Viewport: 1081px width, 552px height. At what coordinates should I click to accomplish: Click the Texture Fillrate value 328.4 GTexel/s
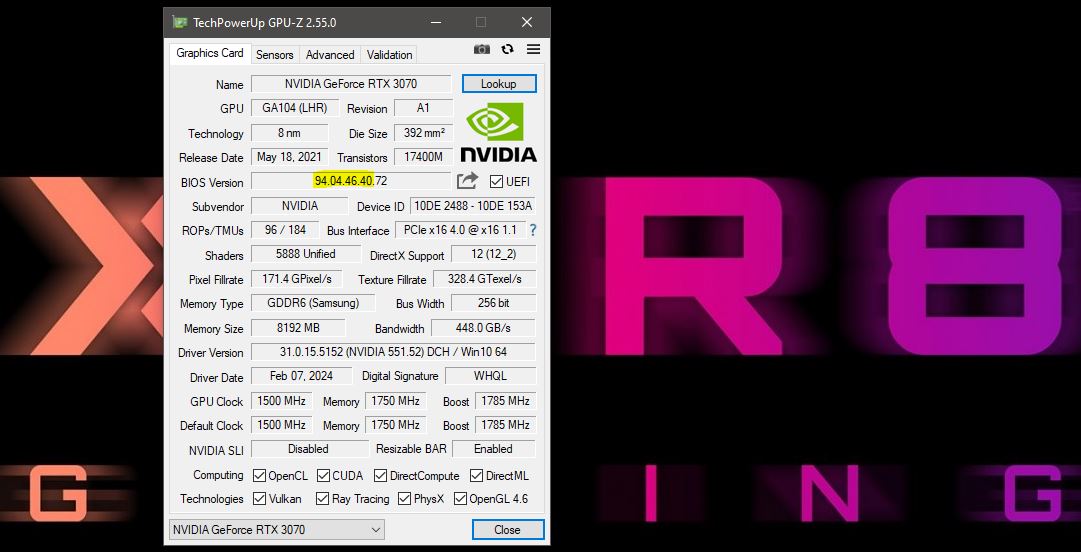[485, 279]
